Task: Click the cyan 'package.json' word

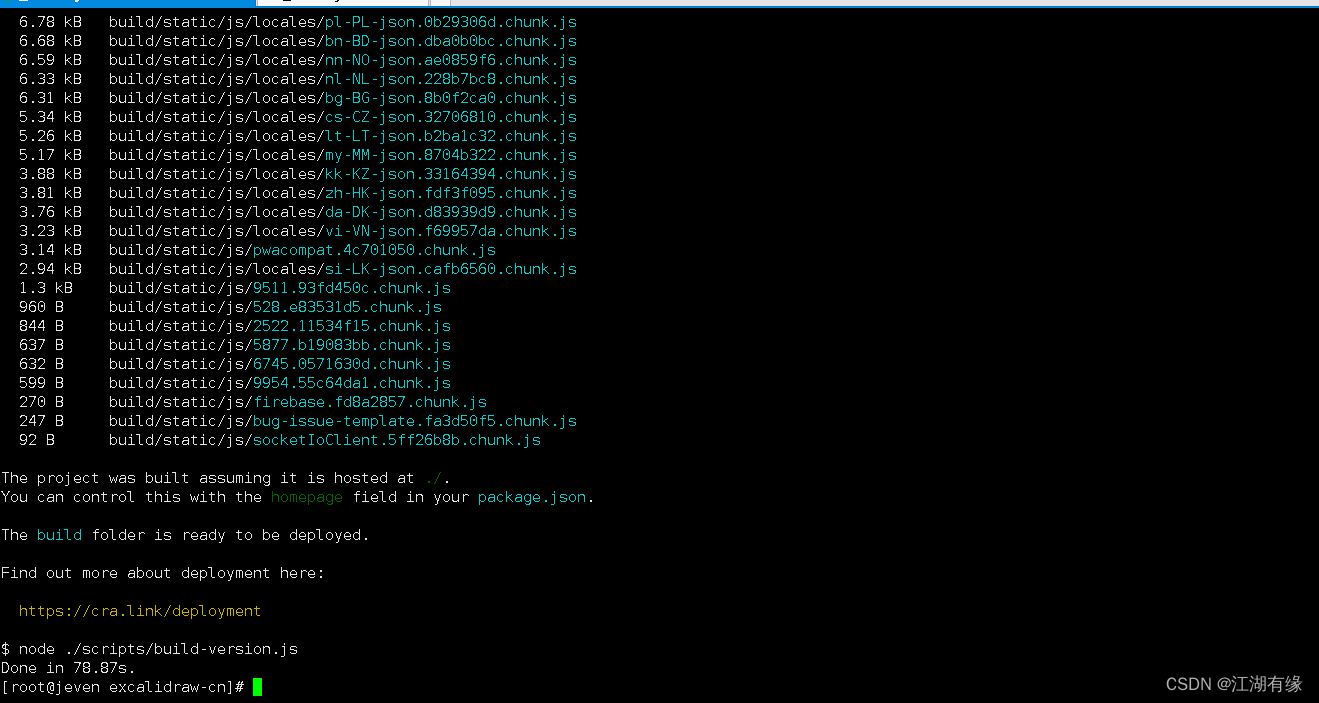Action: 532,497
